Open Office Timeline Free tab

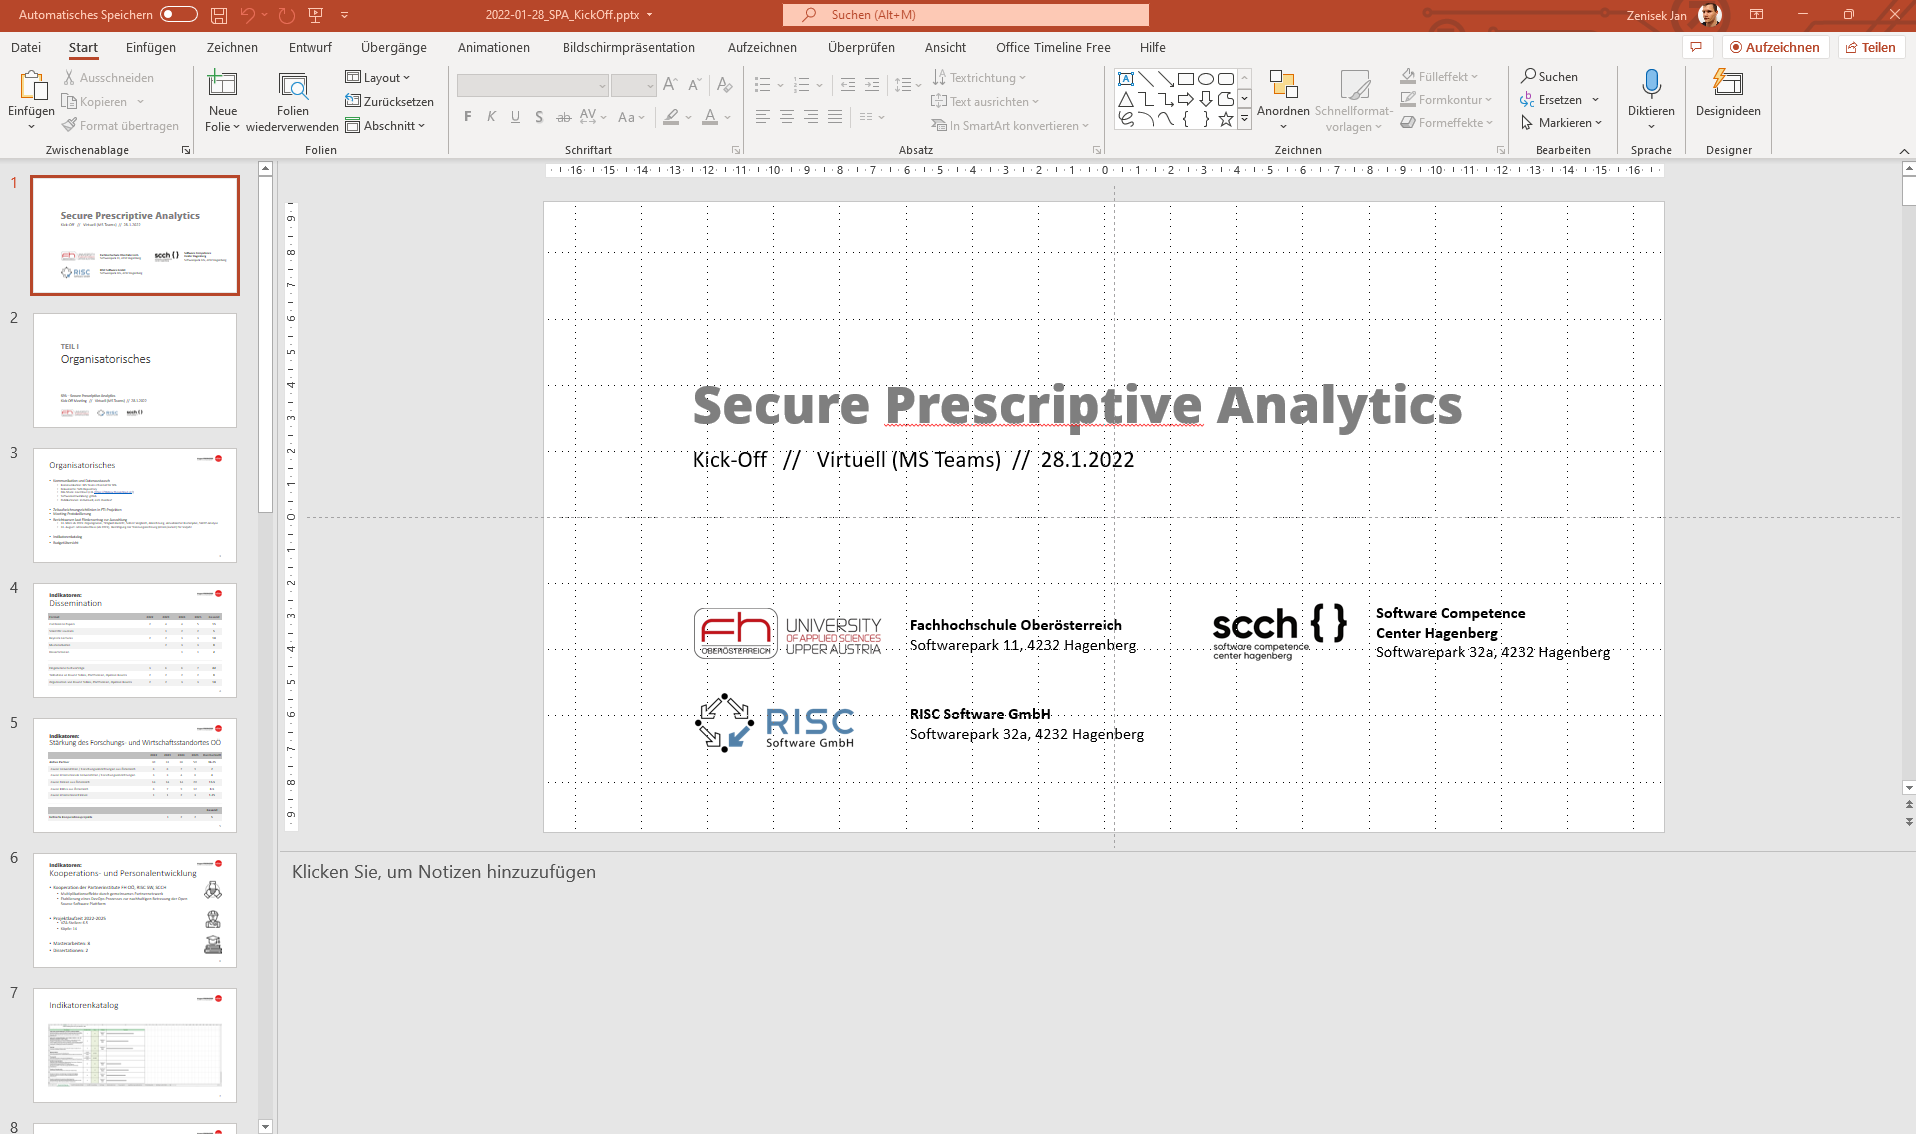(x=1053, y=47)
